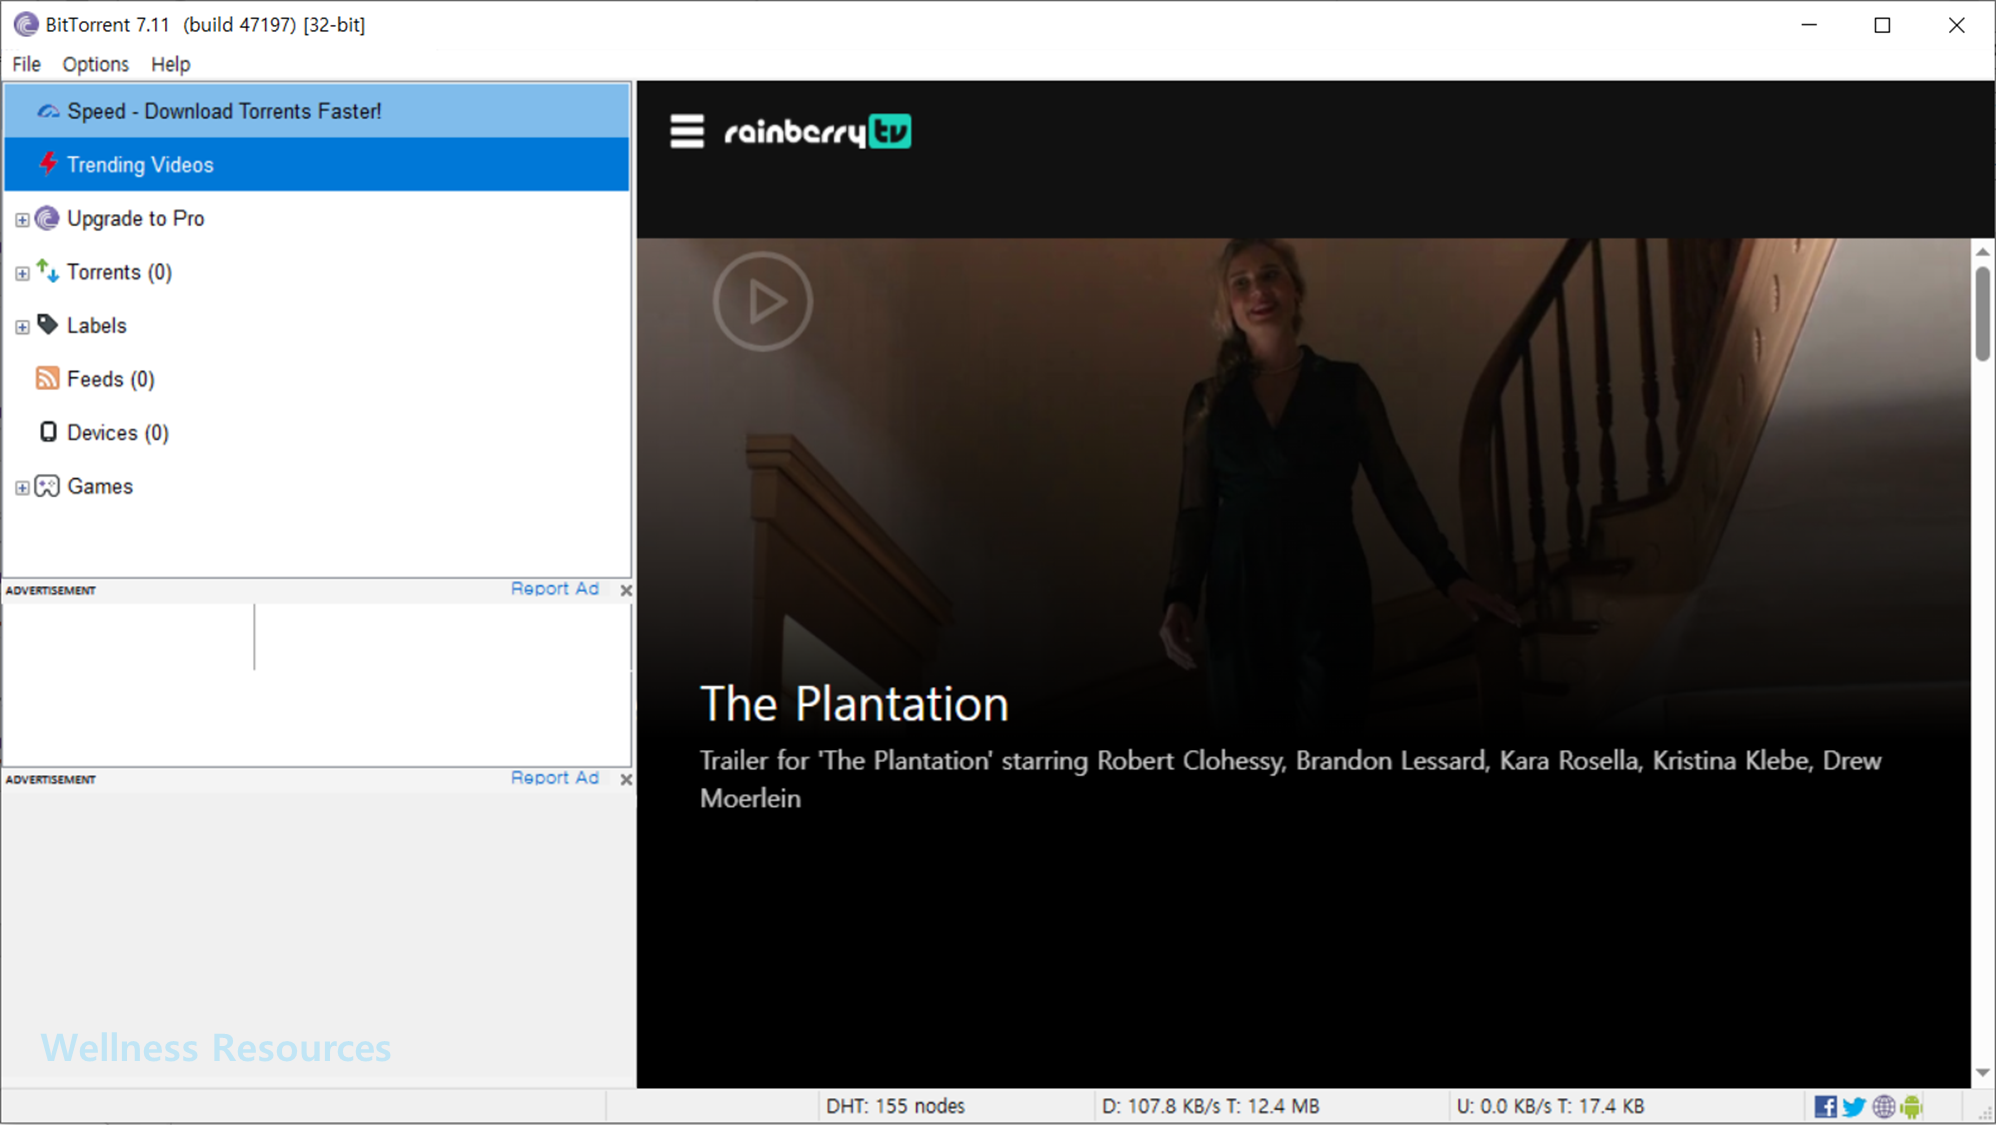This screenshot has width=1996, height=1125.
Task: Click Report Ad on the upper advertisement
Action: tap(555, 589)
